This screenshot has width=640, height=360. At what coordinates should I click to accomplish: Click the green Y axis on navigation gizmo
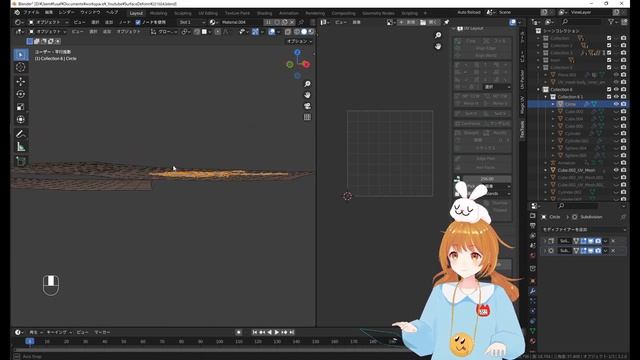(x=290, y=64)
